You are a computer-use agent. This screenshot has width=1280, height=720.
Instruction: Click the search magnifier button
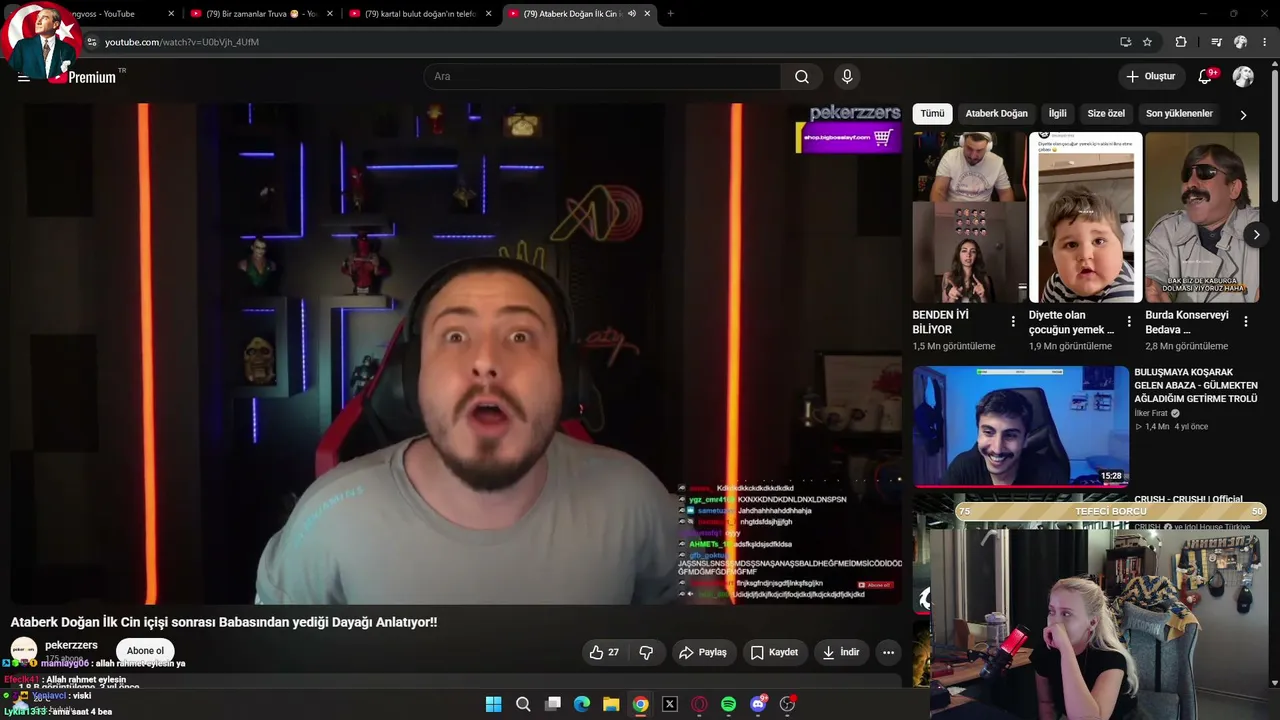[x=802, y=77]
